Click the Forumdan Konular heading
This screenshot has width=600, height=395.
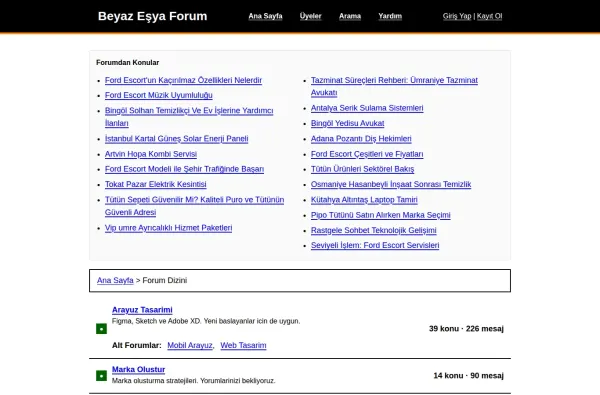click(127, 62)
